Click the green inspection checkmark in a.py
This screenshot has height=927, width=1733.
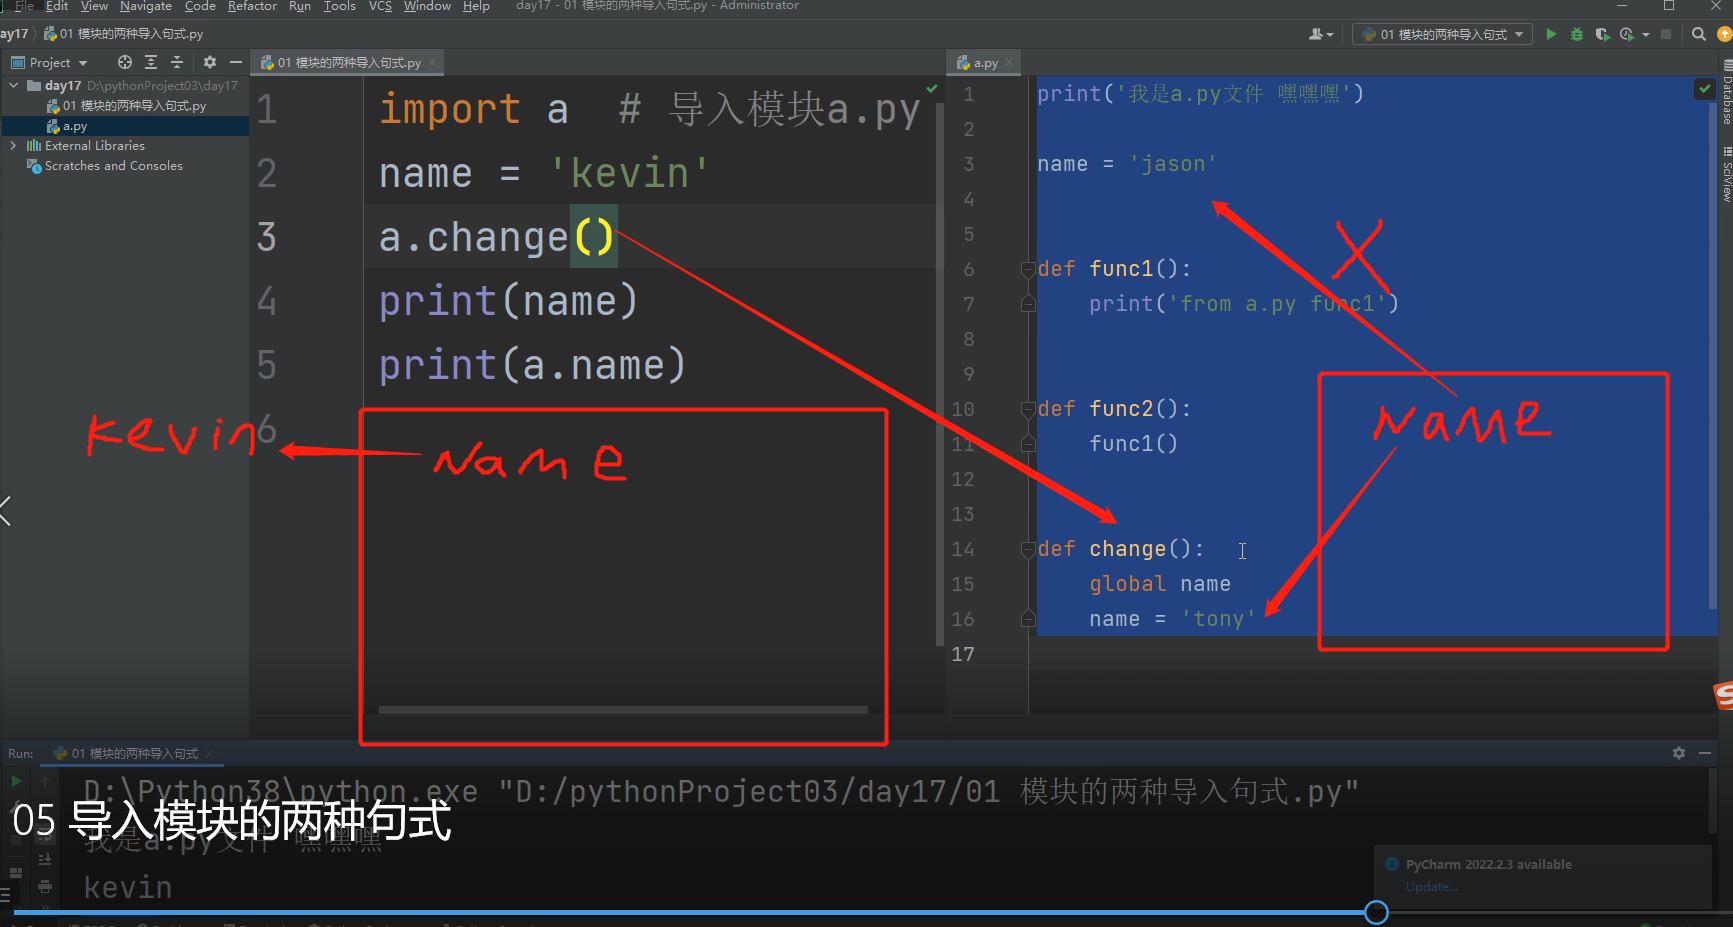pos(1704,90)
